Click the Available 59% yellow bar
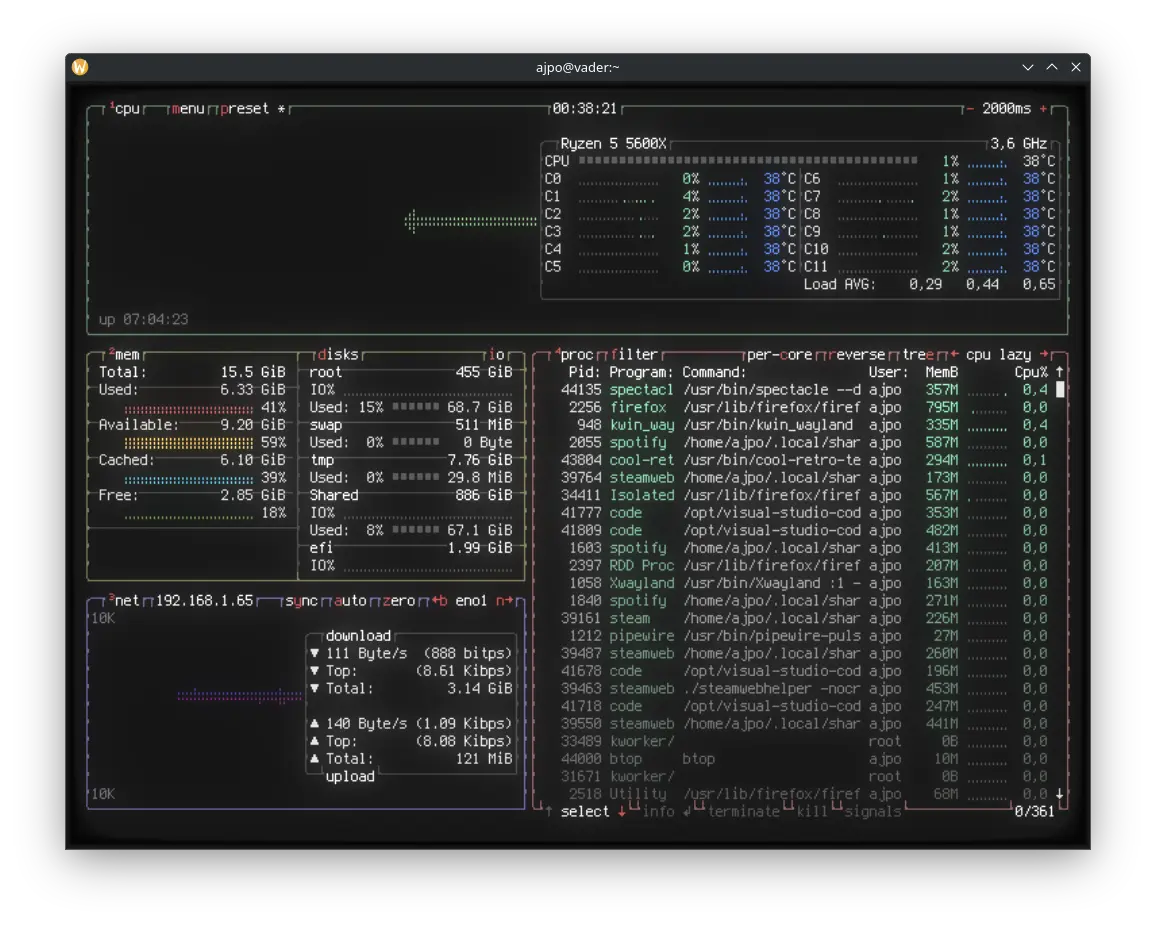 coord(189,443)
